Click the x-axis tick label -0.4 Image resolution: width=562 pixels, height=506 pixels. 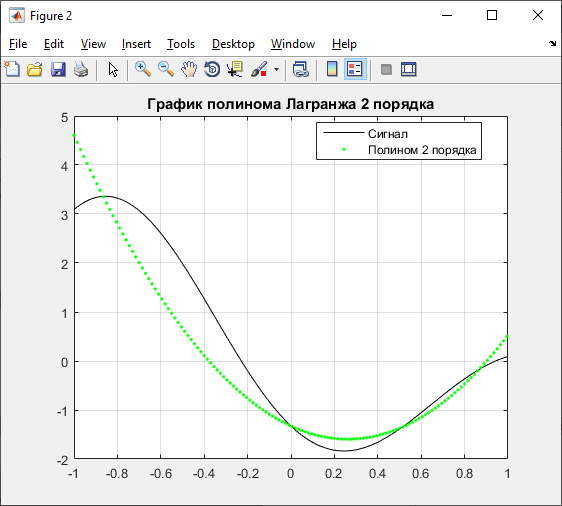click(204, 474)
